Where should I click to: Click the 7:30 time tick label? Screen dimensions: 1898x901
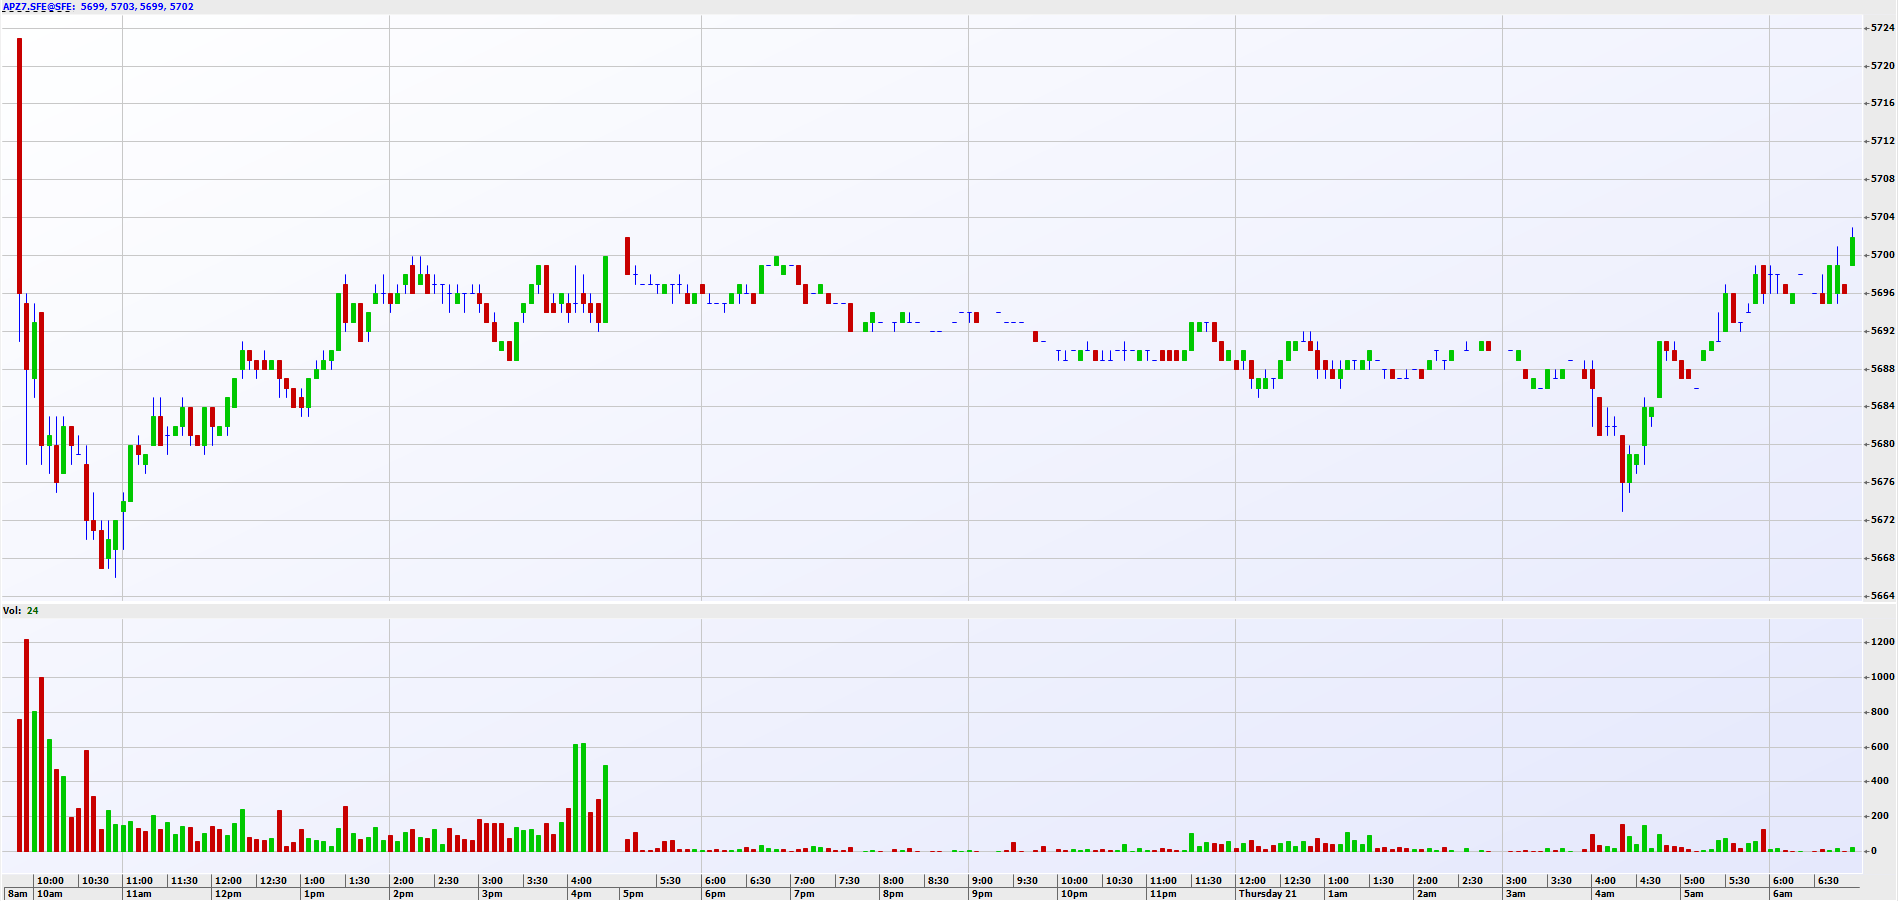coord(849,881)
